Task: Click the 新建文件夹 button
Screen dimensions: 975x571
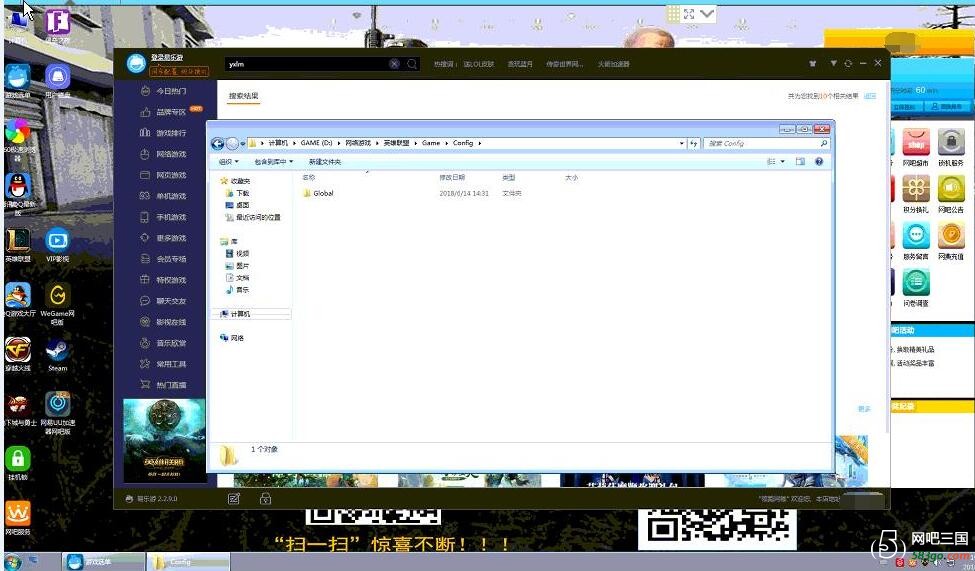Action: [325, 162]
